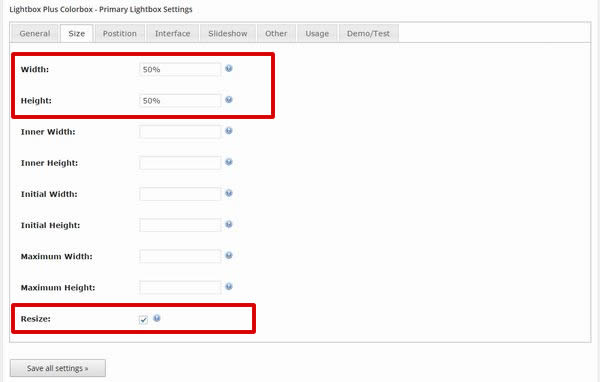Viewport: 600px width, 382px height.
Task: Switch to the Other tab
Action: pos(276,33)
